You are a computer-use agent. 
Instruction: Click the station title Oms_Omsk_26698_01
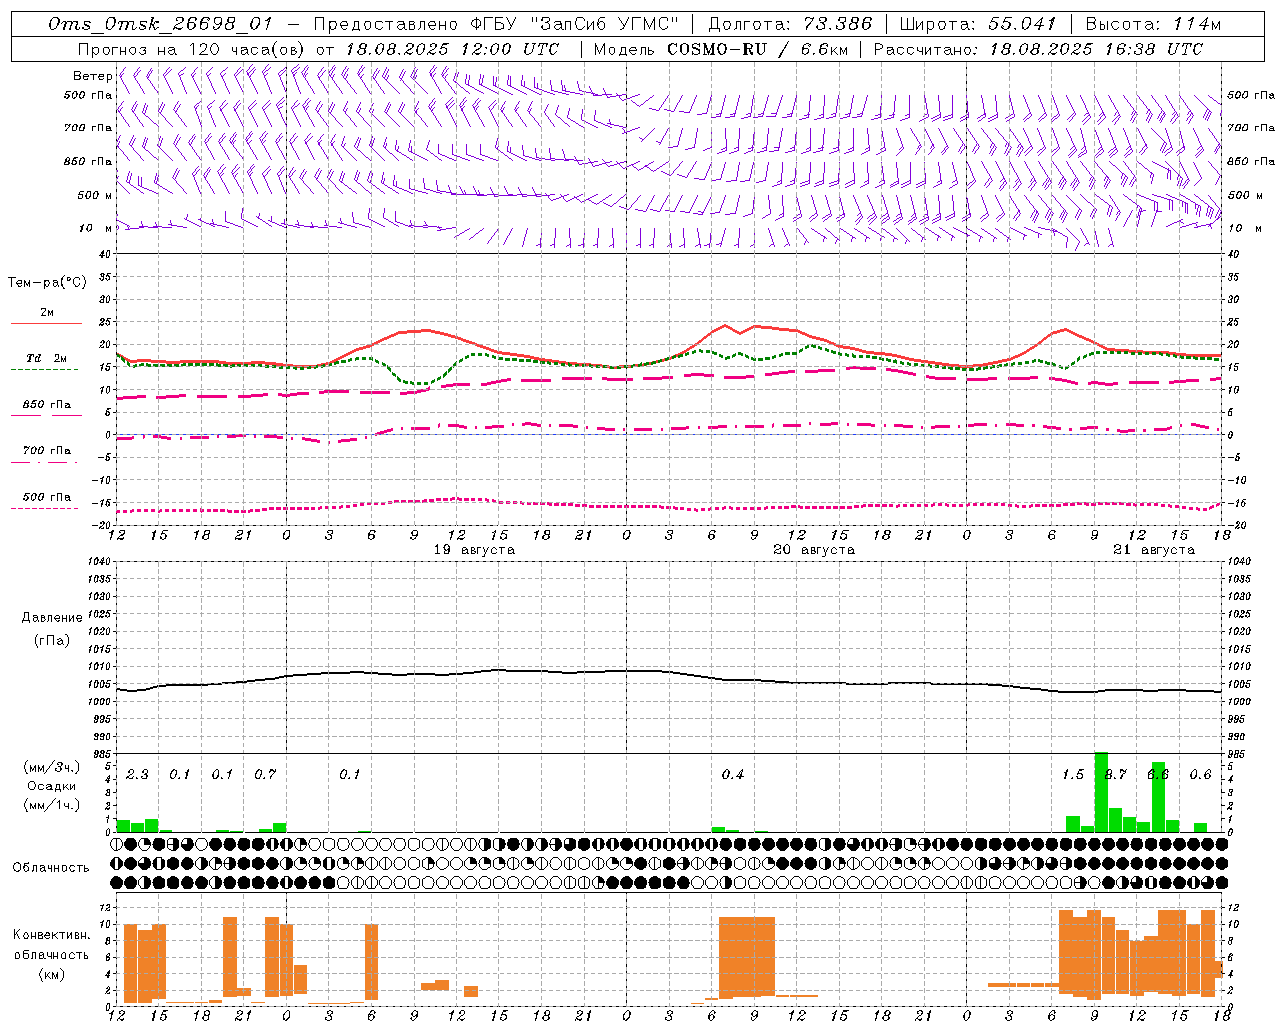pyautogui.click(x=160, y=24)
